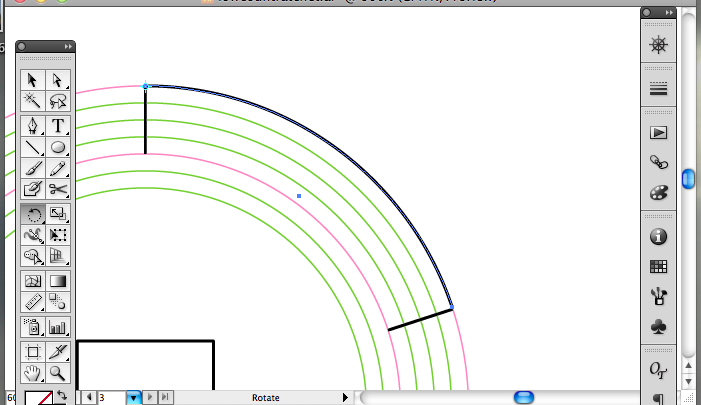701x405 pixels.
Task: Choose the Scissors tool
Action: click(58, 189)
